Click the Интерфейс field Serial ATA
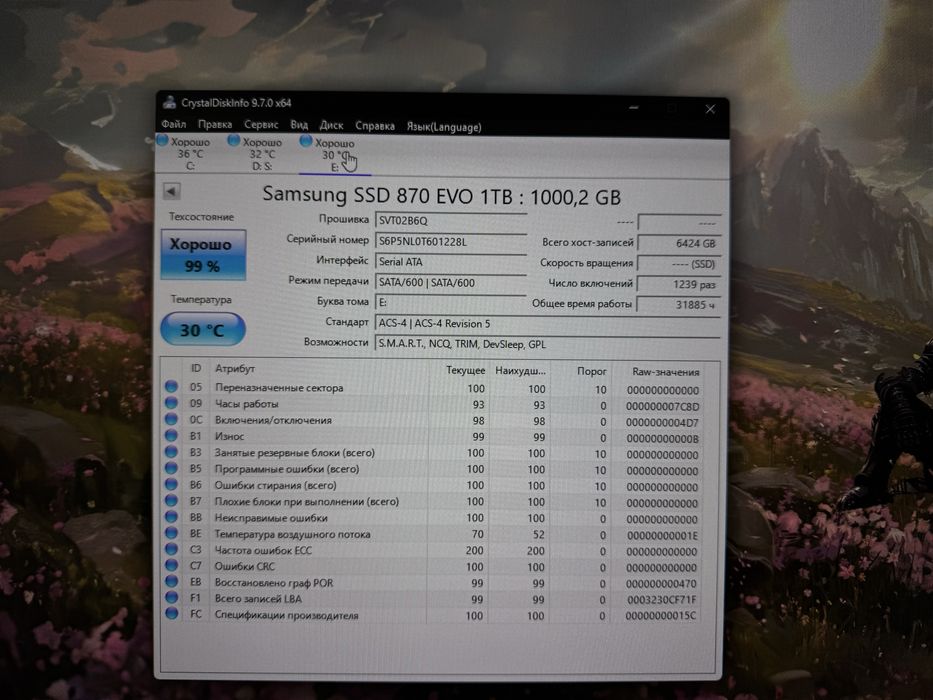 (x=451, y=262)
